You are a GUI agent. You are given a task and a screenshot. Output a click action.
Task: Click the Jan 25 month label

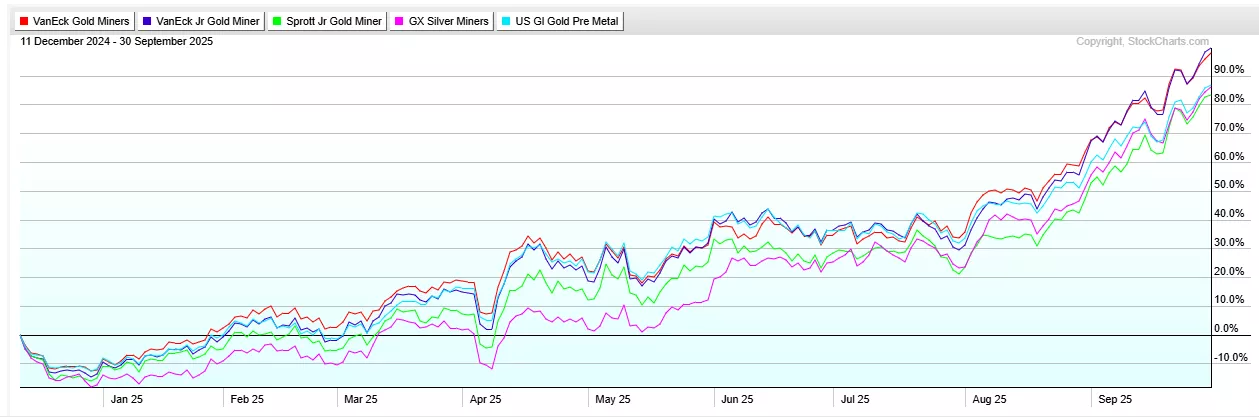(125, 399)
